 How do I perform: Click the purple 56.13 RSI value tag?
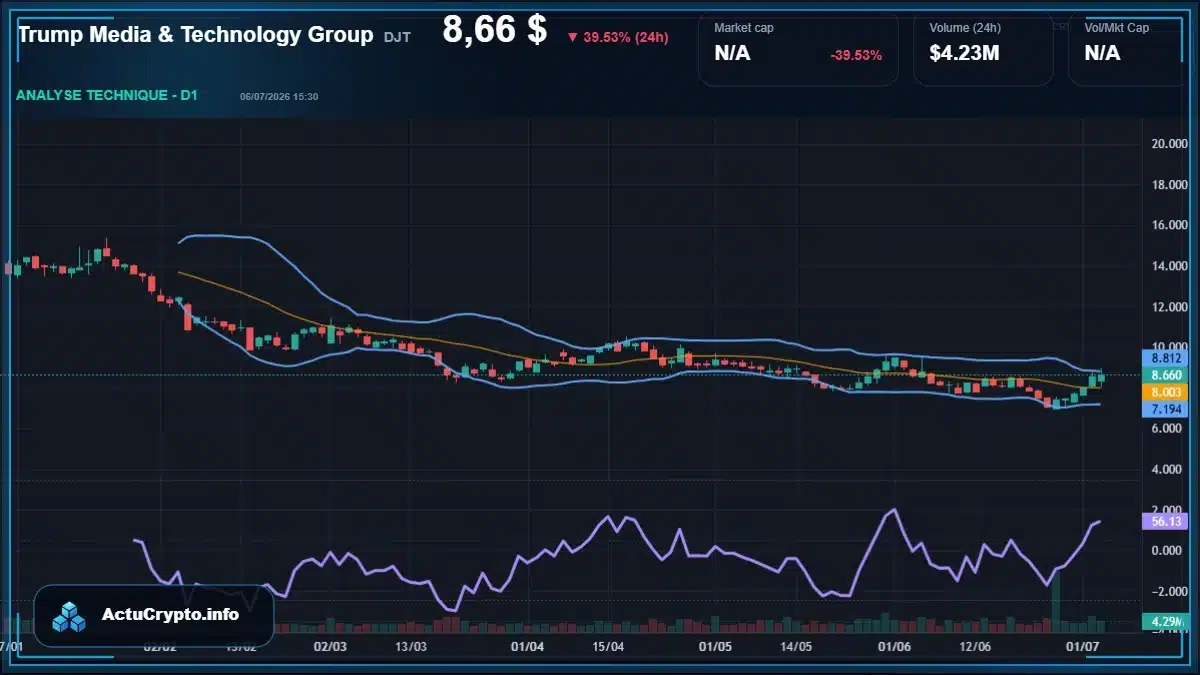point(1165,521)
